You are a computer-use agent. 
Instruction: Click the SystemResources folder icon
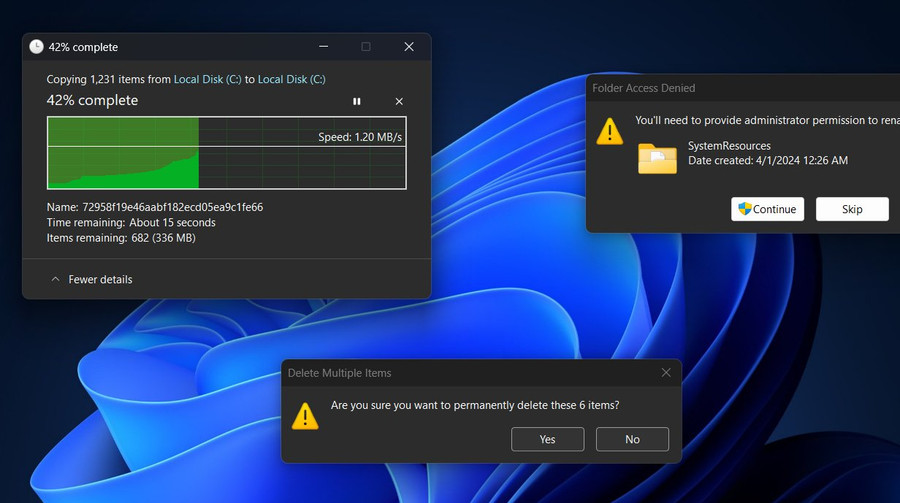(x=657, y=158)
